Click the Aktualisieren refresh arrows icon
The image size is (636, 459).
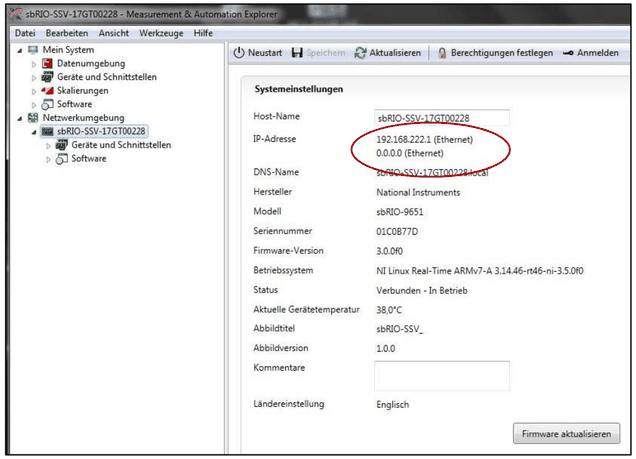point(360,53)
